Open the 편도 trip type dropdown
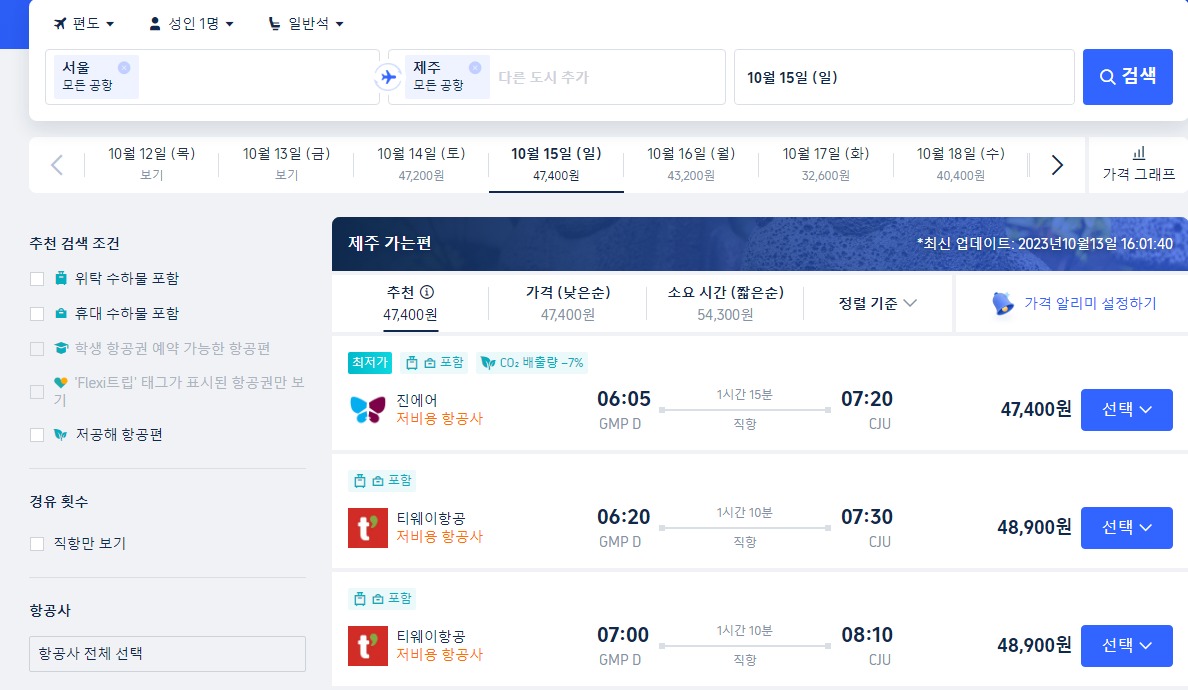1188x690 pixels. tap(84, 23)
